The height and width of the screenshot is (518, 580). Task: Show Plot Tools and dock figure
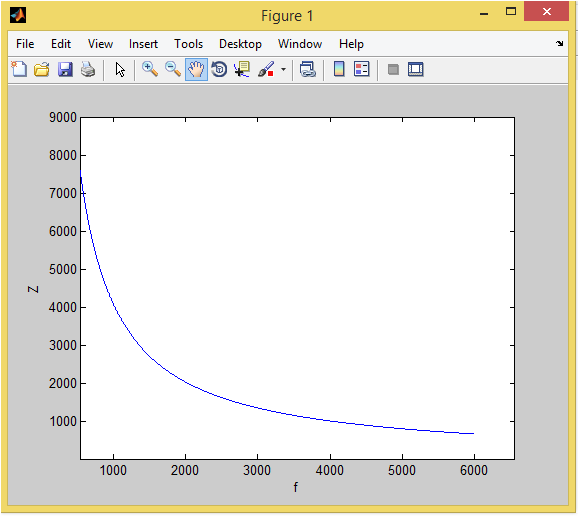click(415, 69)
